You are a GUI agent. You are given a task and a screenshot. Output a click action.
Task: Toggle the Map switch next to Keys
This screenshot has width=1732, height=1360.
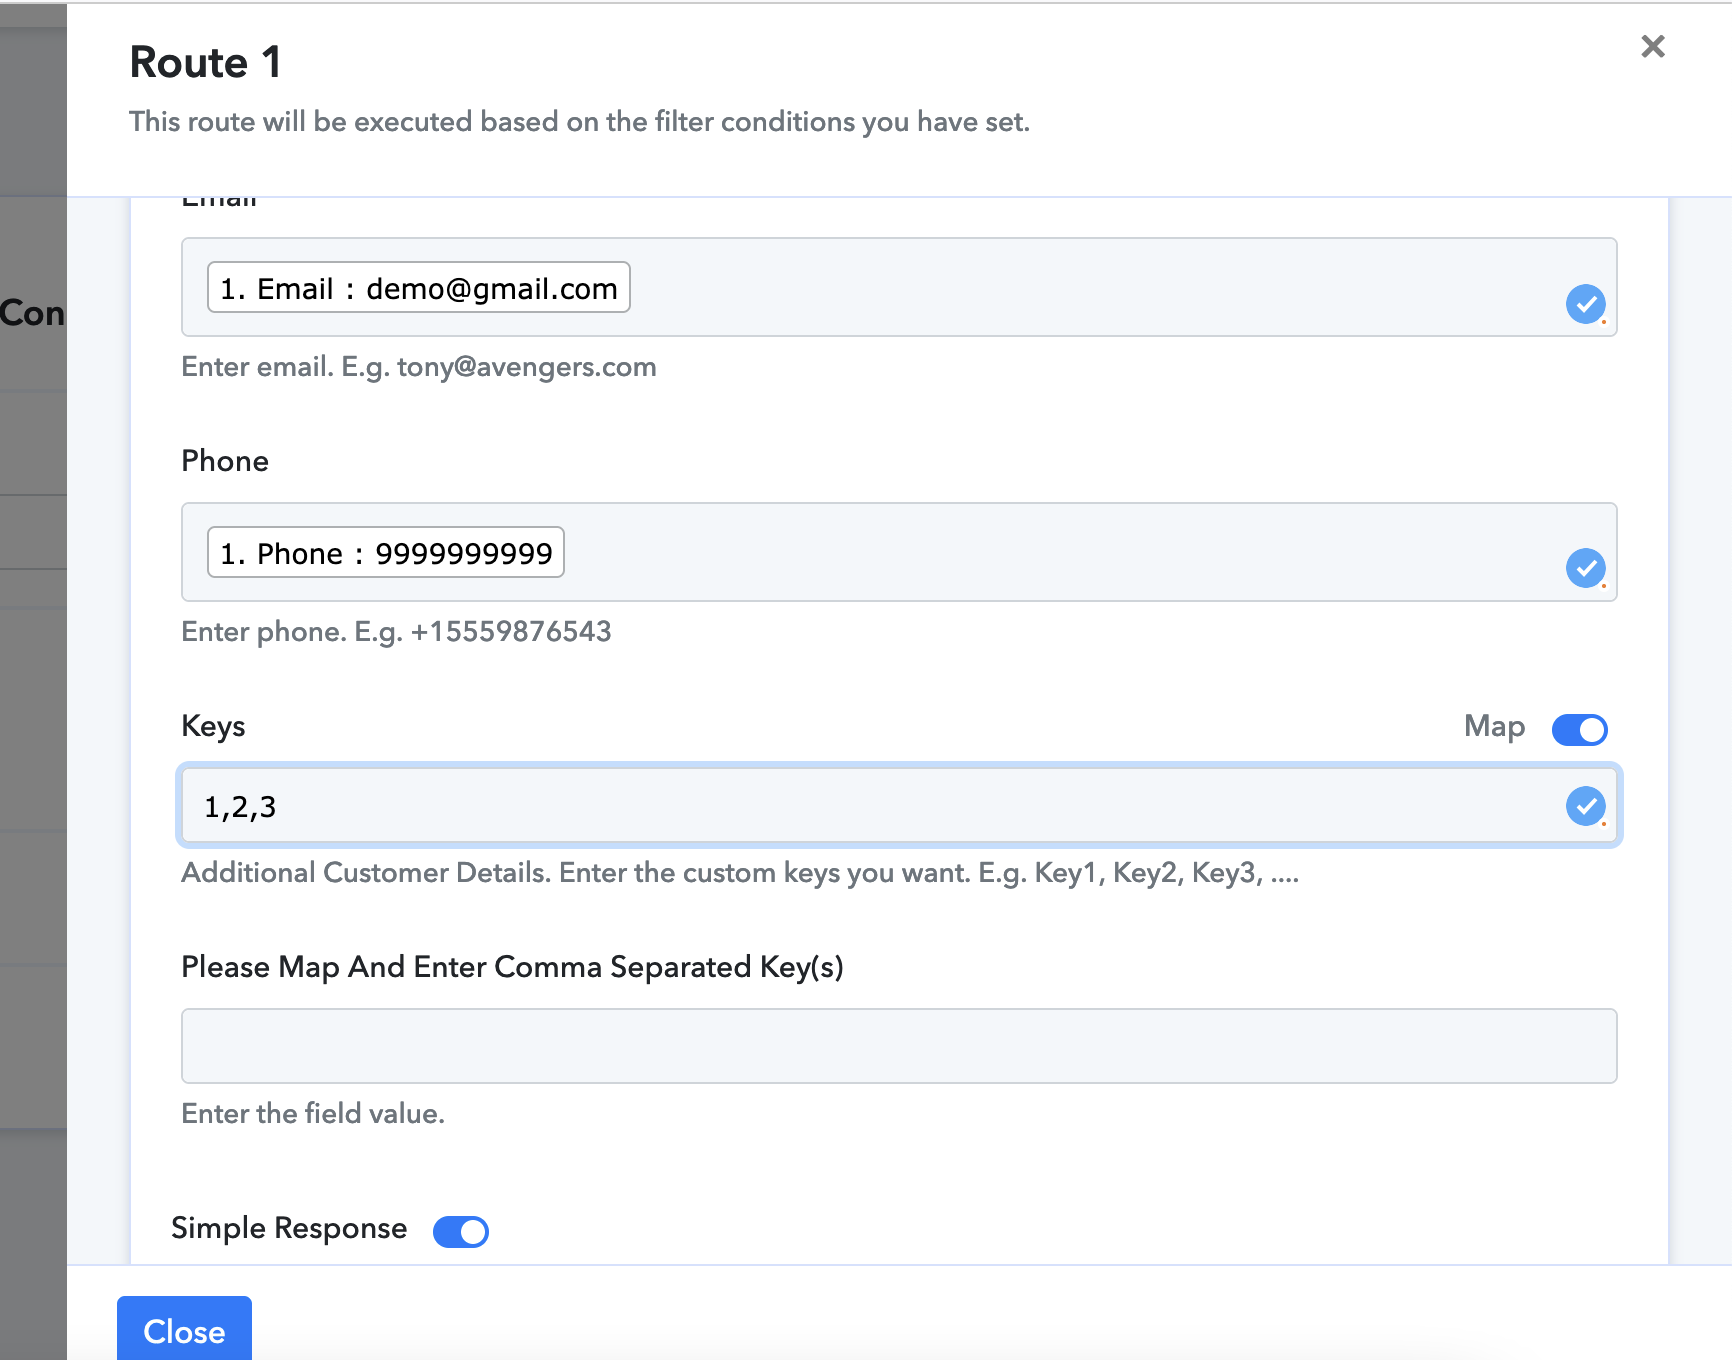[x=1579, y=729]
